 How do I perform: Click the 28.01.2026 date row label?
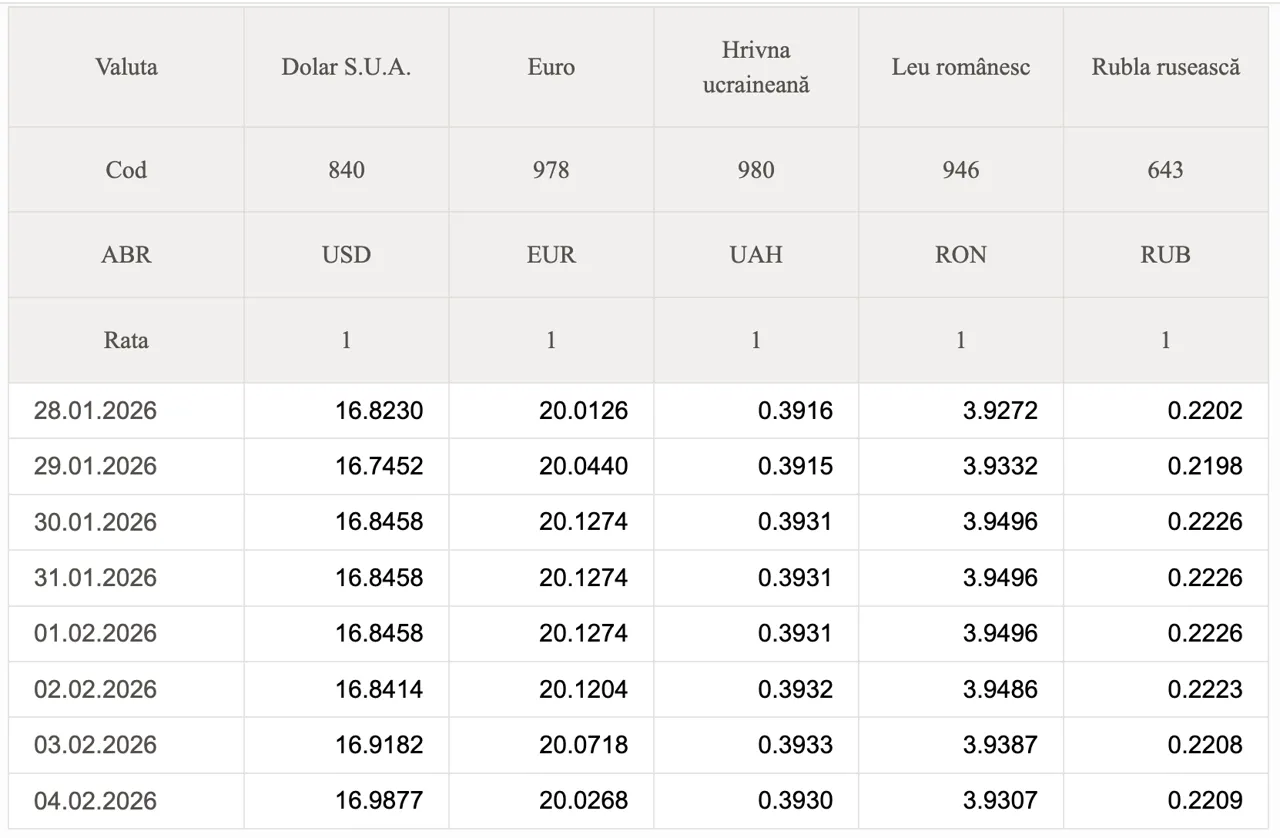click(95, 411)
